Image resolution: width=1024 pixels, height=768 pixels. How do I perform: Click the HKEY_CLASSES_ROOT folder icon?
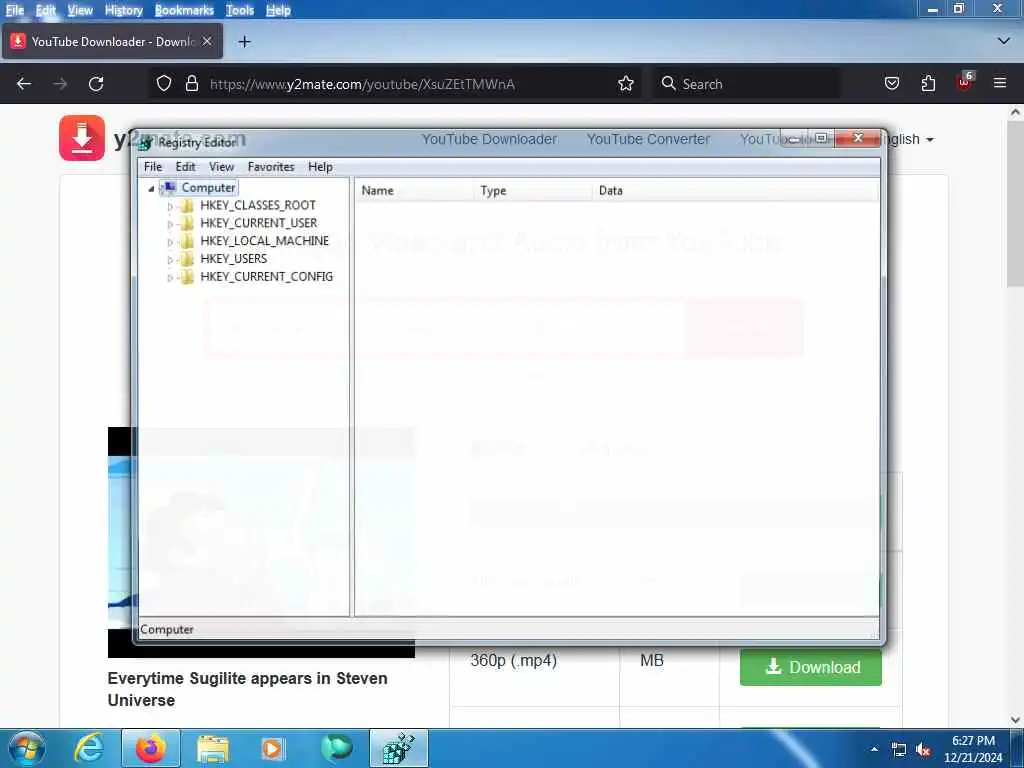[x=187, y=206]
